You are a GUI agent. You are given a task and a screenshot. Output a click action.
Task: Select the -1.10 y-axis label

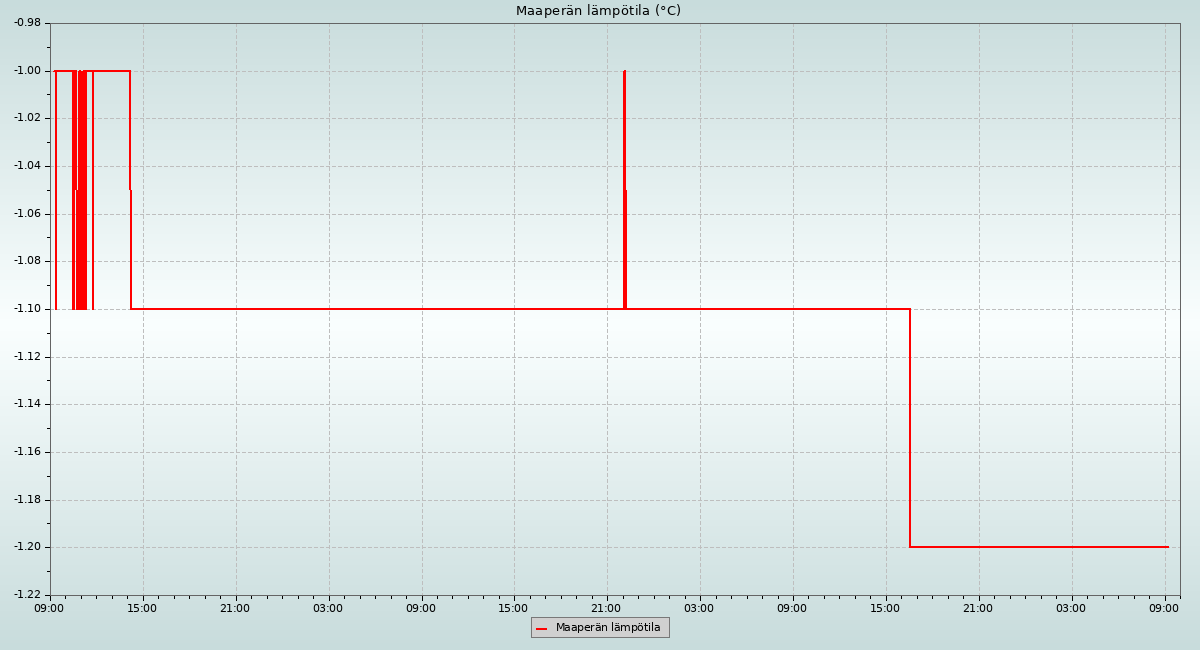(27, 309)
